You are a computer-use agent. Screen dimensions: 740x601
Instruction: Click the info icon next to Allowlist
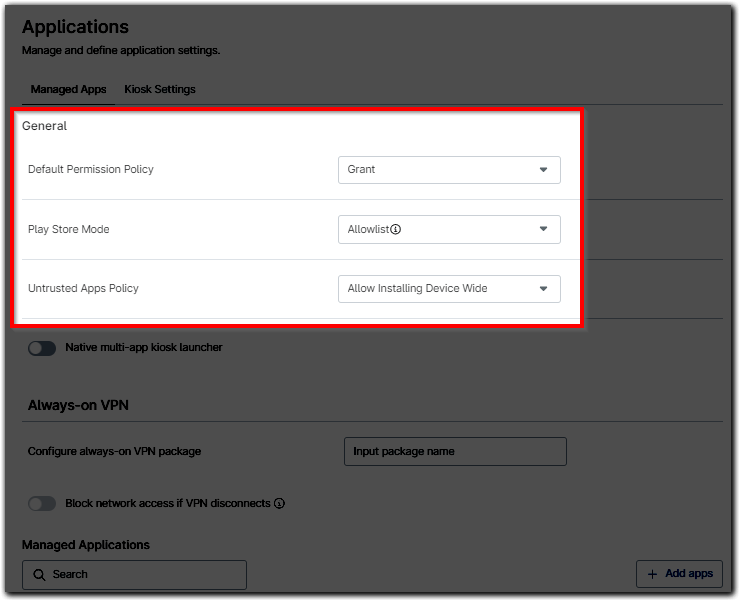pos(396,229)
